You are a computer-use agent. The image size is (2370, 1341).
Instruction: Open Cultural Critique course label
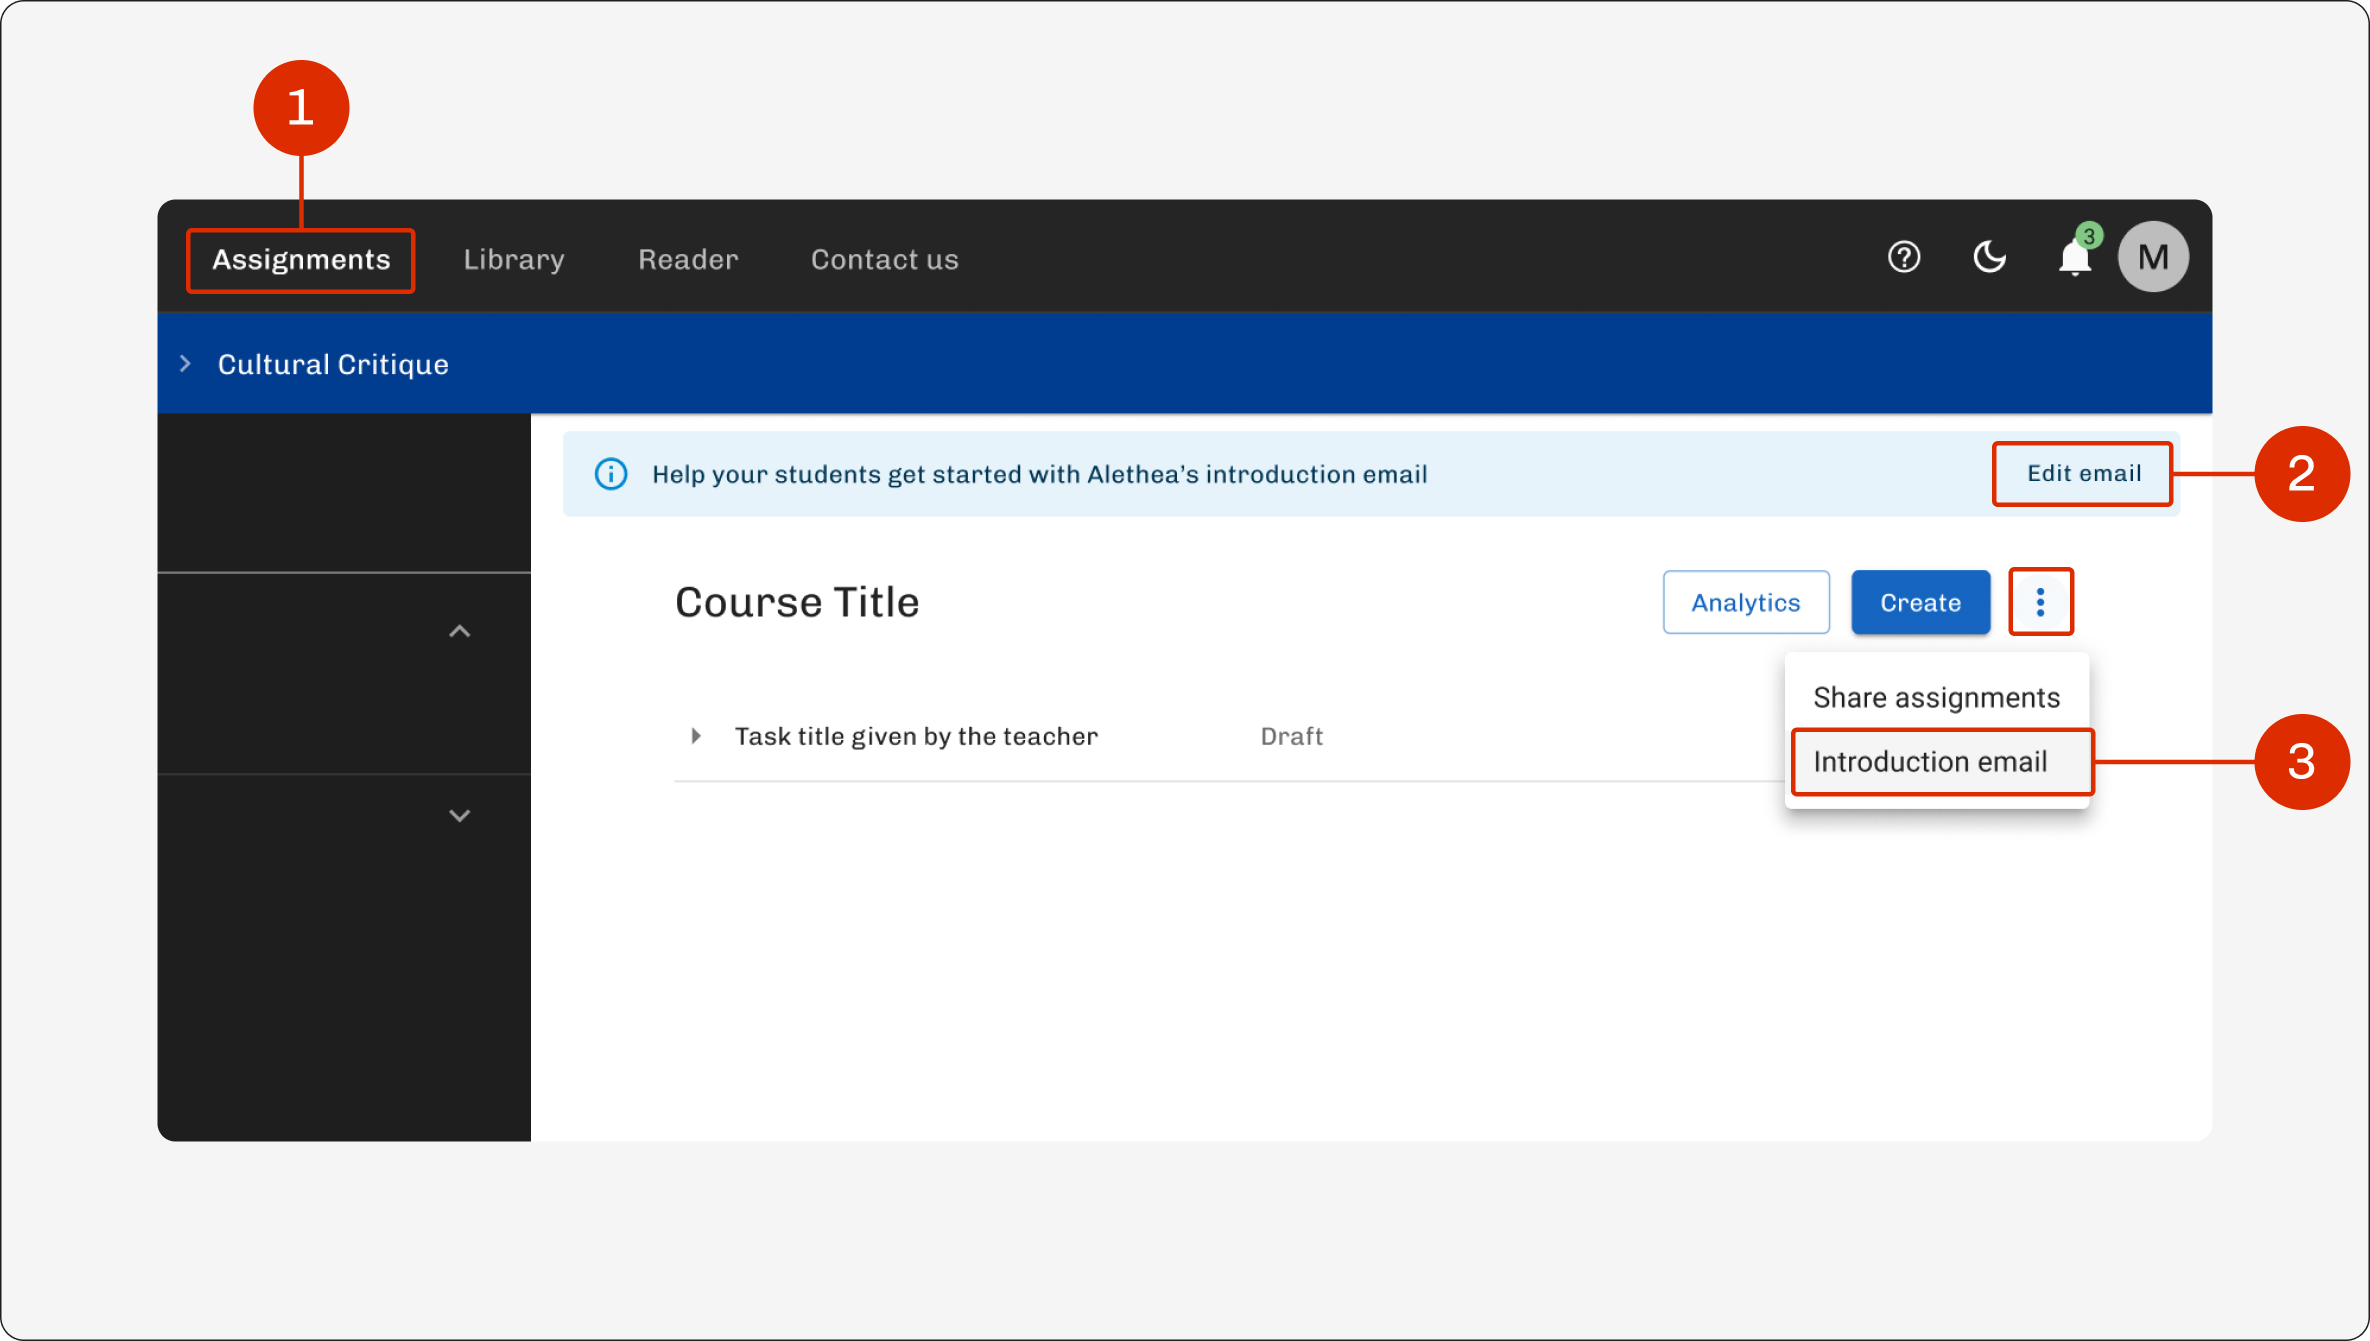pyautogui.click(x=333, y=364)
